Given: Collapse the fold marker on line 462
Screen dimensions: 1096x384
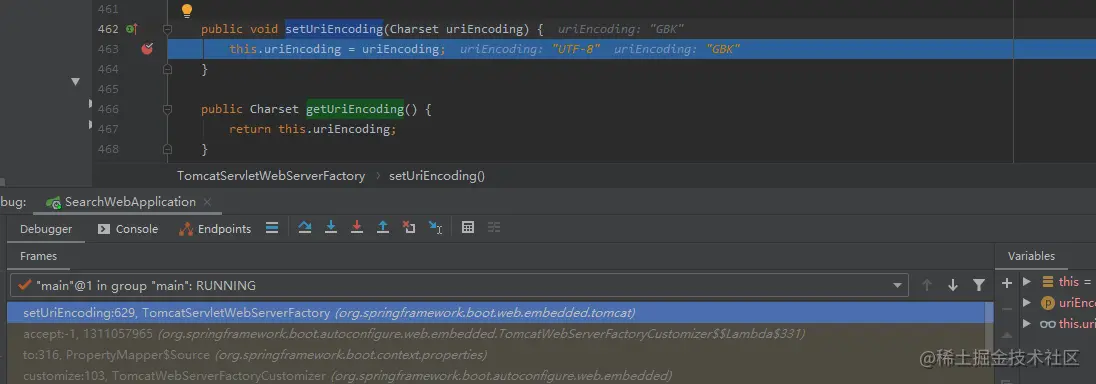Looking at the screenshot, I should click(x=167, y=29).
